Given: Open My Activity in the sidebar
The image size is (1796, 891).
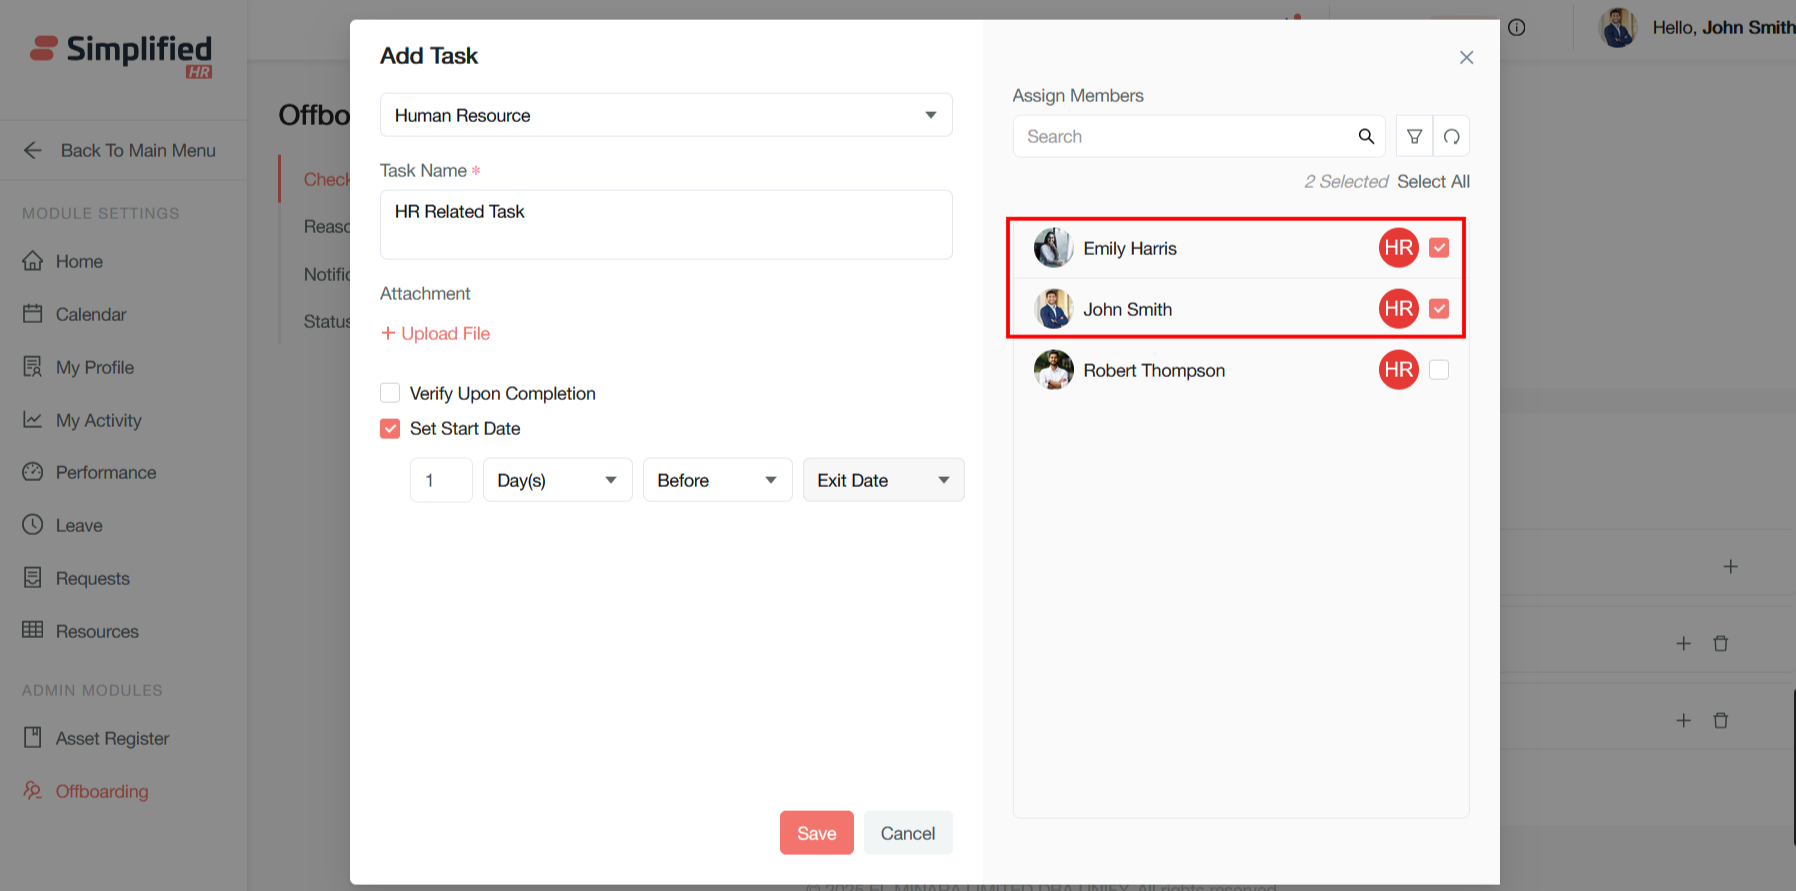Looking at the screenshot, I should (98, 420).
